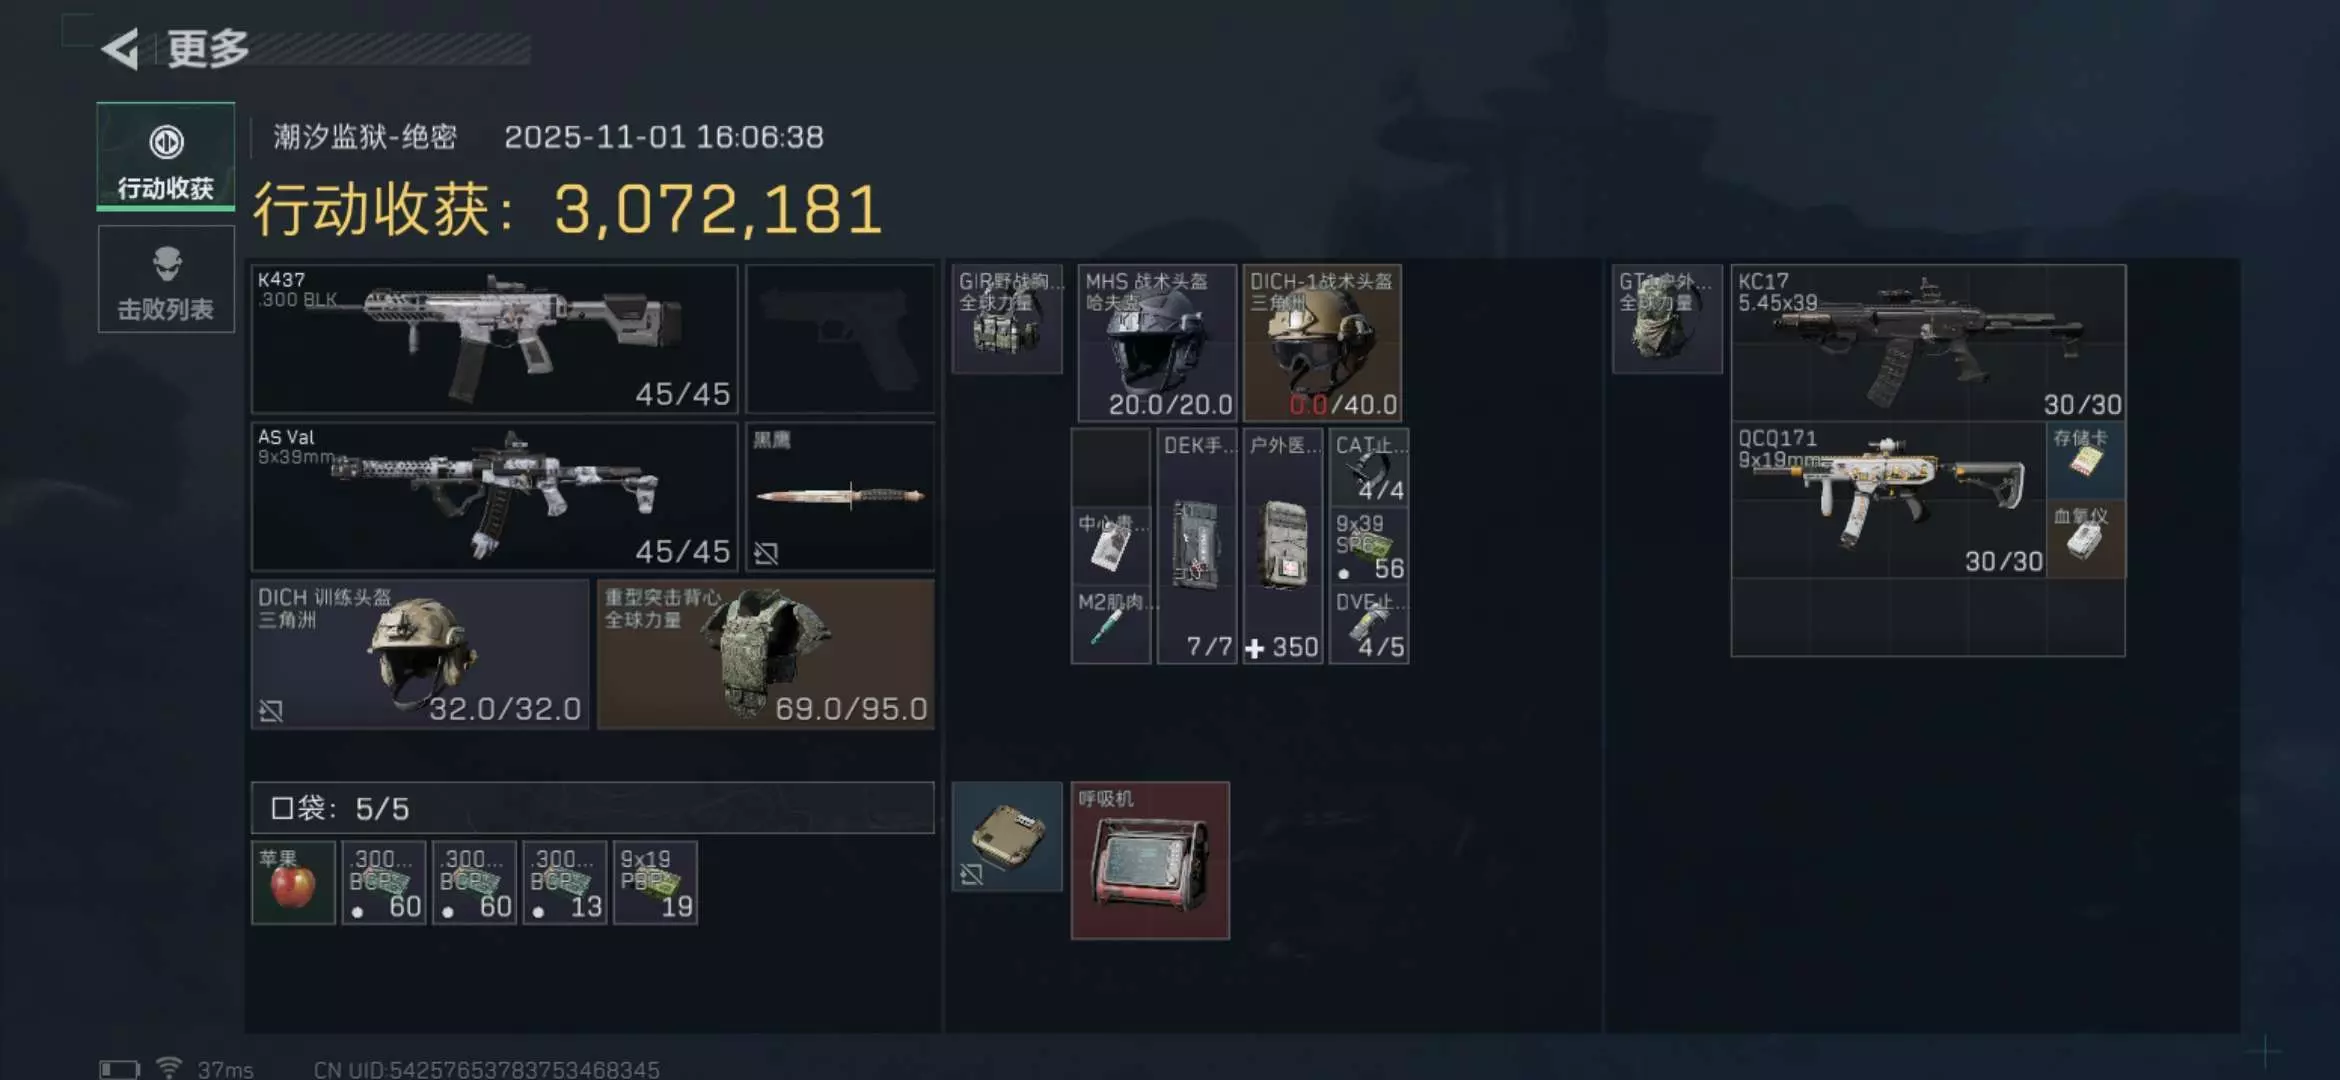The height and width of the screenshot is (1080, 2340).
Task: Click the 苹果 apple in pocket
Action: click(x=293, y=883)
